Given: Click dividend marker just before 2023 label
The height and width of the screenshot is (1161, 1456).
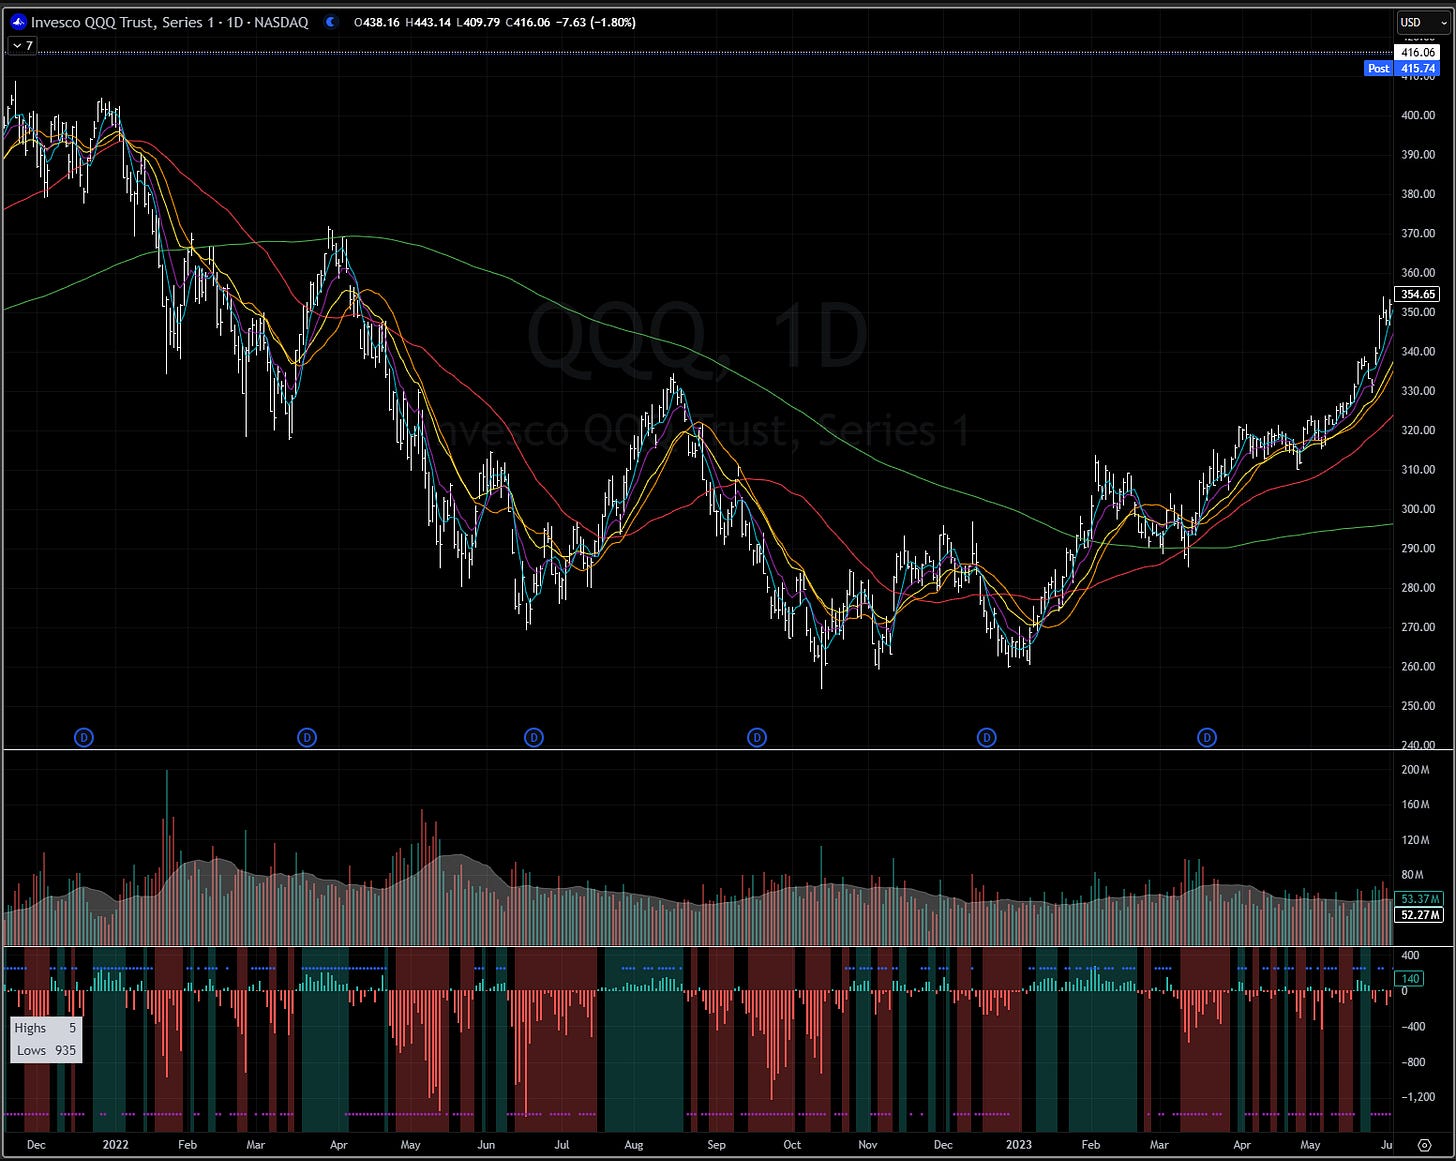Looking at the screenshot, I should click(987, 738).
